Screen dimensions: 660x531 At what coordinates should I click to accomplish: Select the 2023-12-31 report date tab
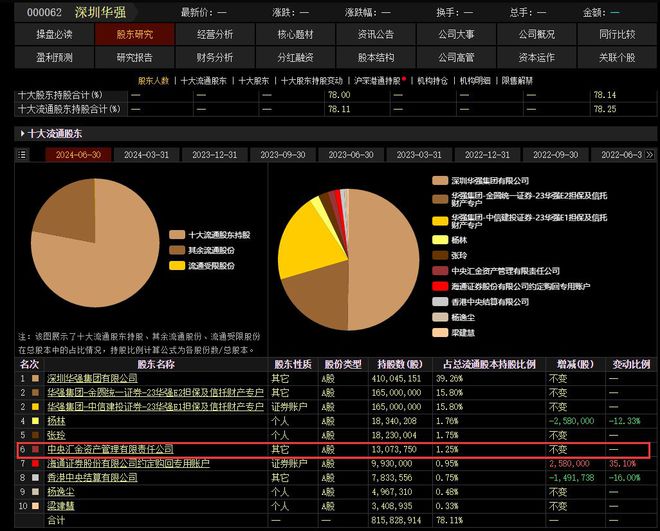point(215,155)
